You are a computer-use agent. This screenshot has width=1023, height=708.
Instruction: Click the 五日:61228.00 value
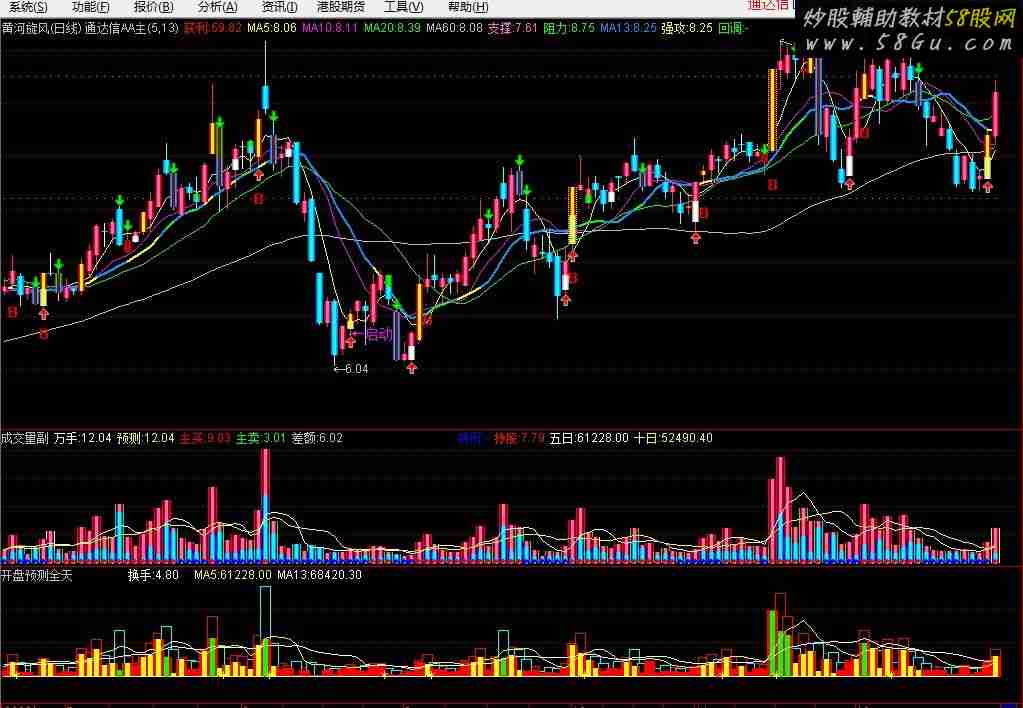(x=589, y=438)
